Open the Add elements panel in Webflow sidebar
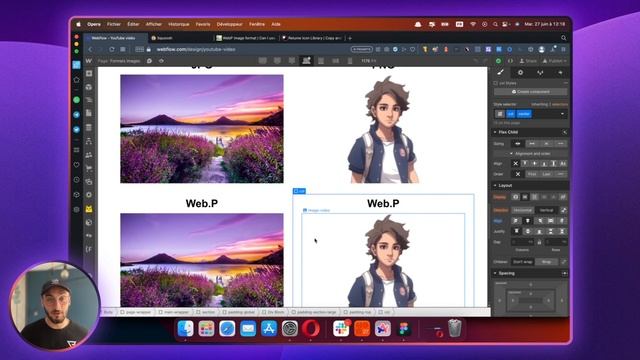This screenshot has width=640, height=360. [89, 73]
